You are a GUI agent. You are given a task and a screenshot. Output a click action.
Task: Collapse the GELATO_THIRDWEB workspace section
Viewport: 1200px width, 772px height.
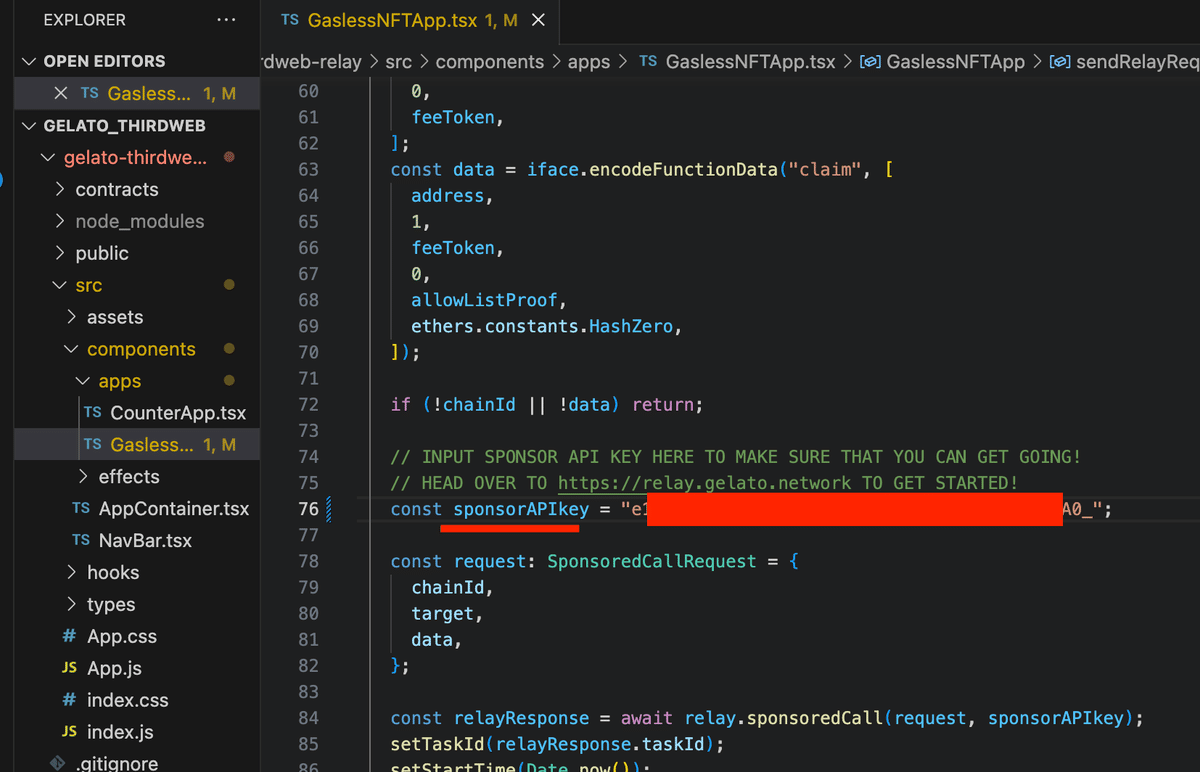[x=28, y=126]
